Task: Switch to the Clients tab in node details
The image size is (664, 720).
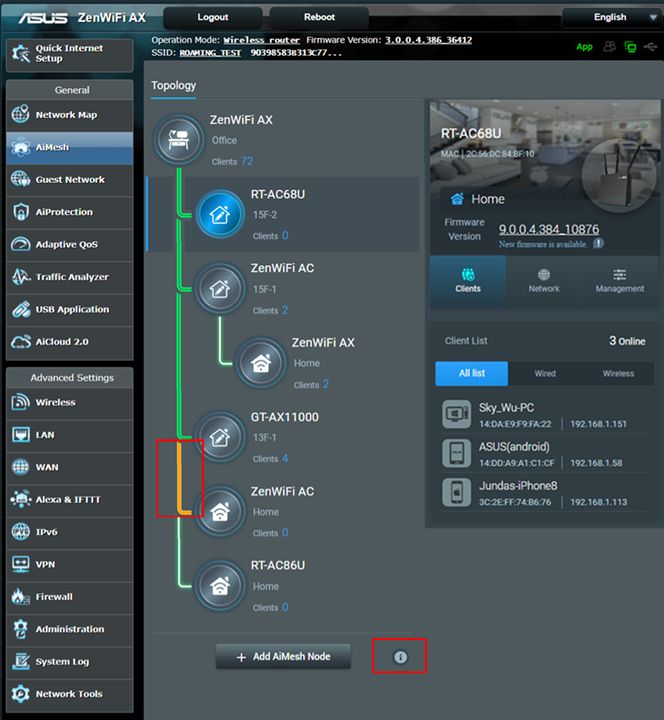Action: click(468, 281)
